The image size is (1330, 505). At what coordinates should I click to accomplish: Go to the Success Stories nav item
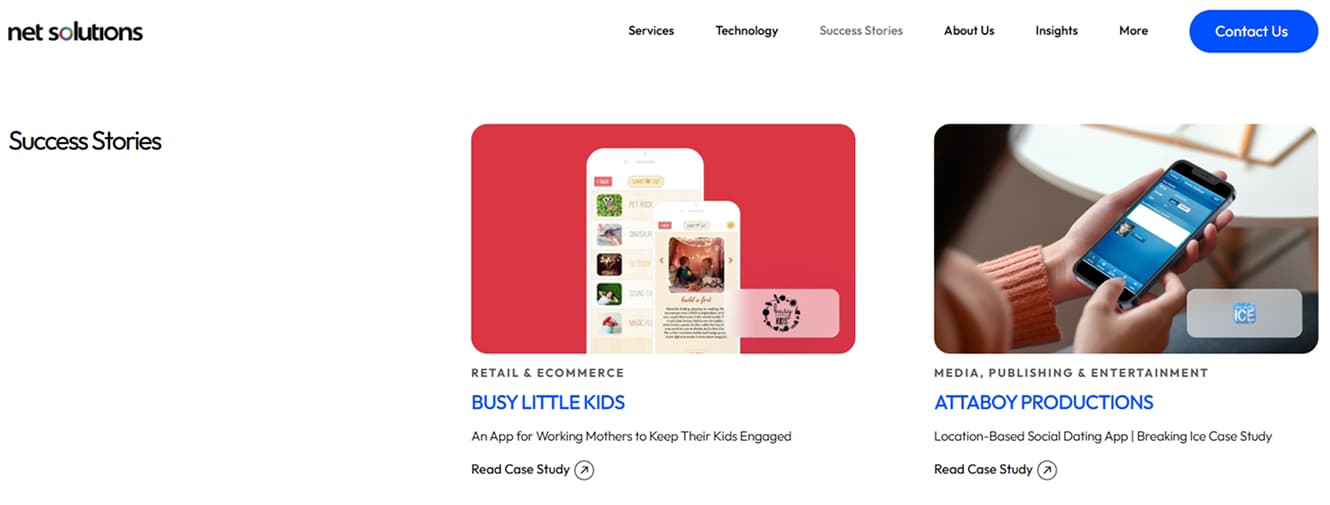pos(861,31)
